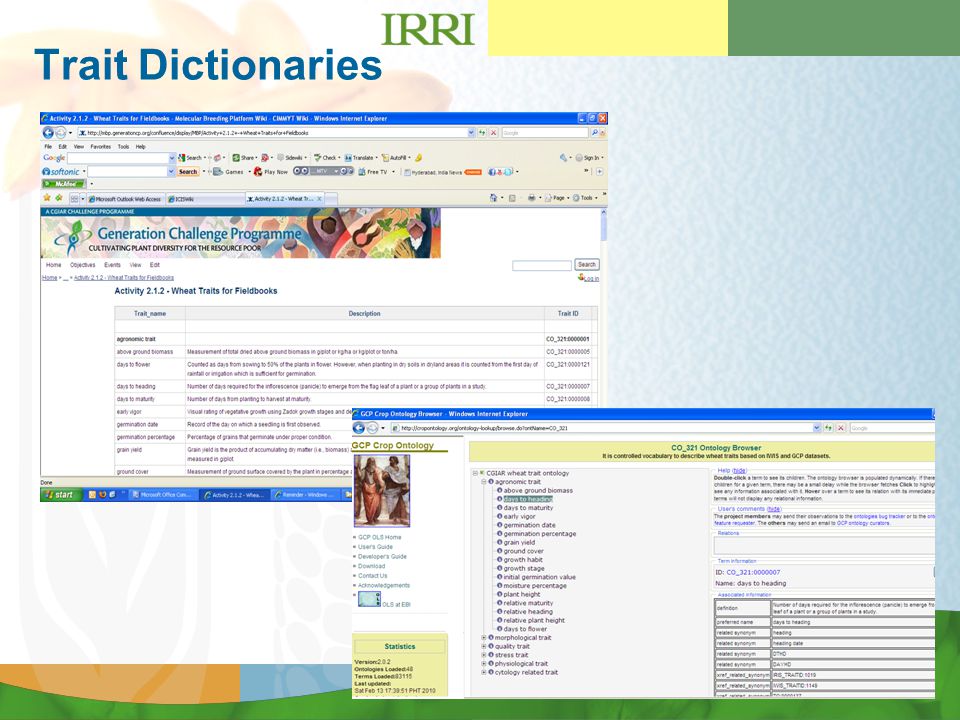
Task: Stop loading the Wheat Traits page
Action: pyautogui.click(x=493, y=132)
